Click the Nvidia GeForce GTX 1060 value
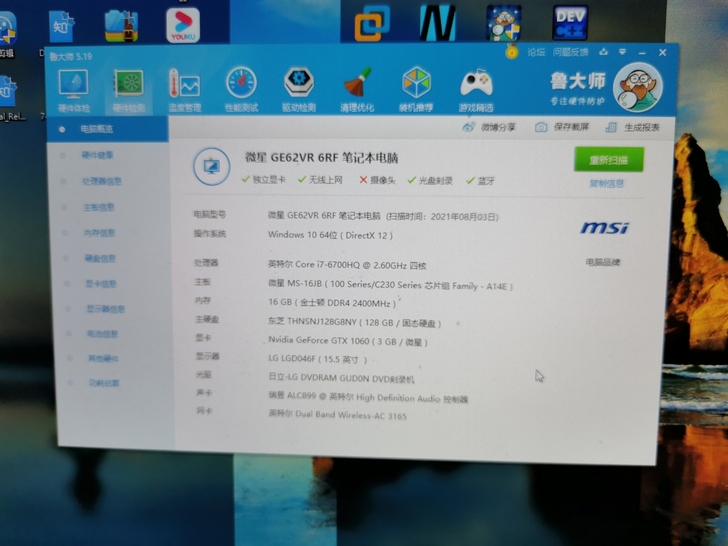Screen dimensions: 728x546 348,341
